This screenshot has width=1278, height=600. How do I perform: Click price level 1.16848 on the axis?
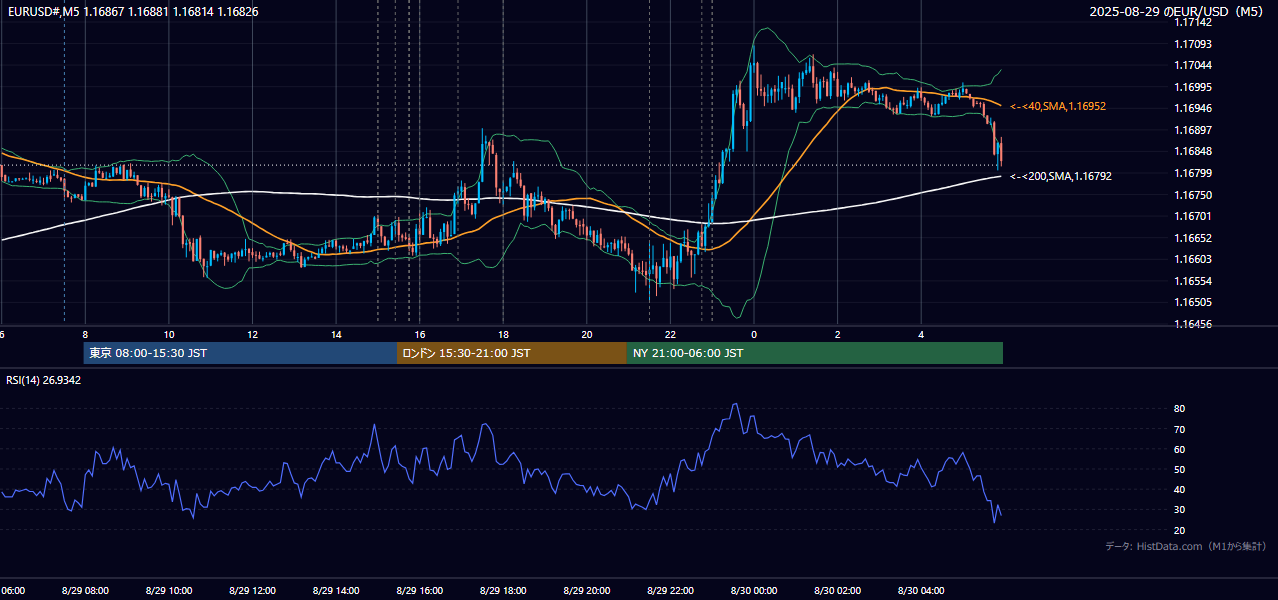[1192, 152]
